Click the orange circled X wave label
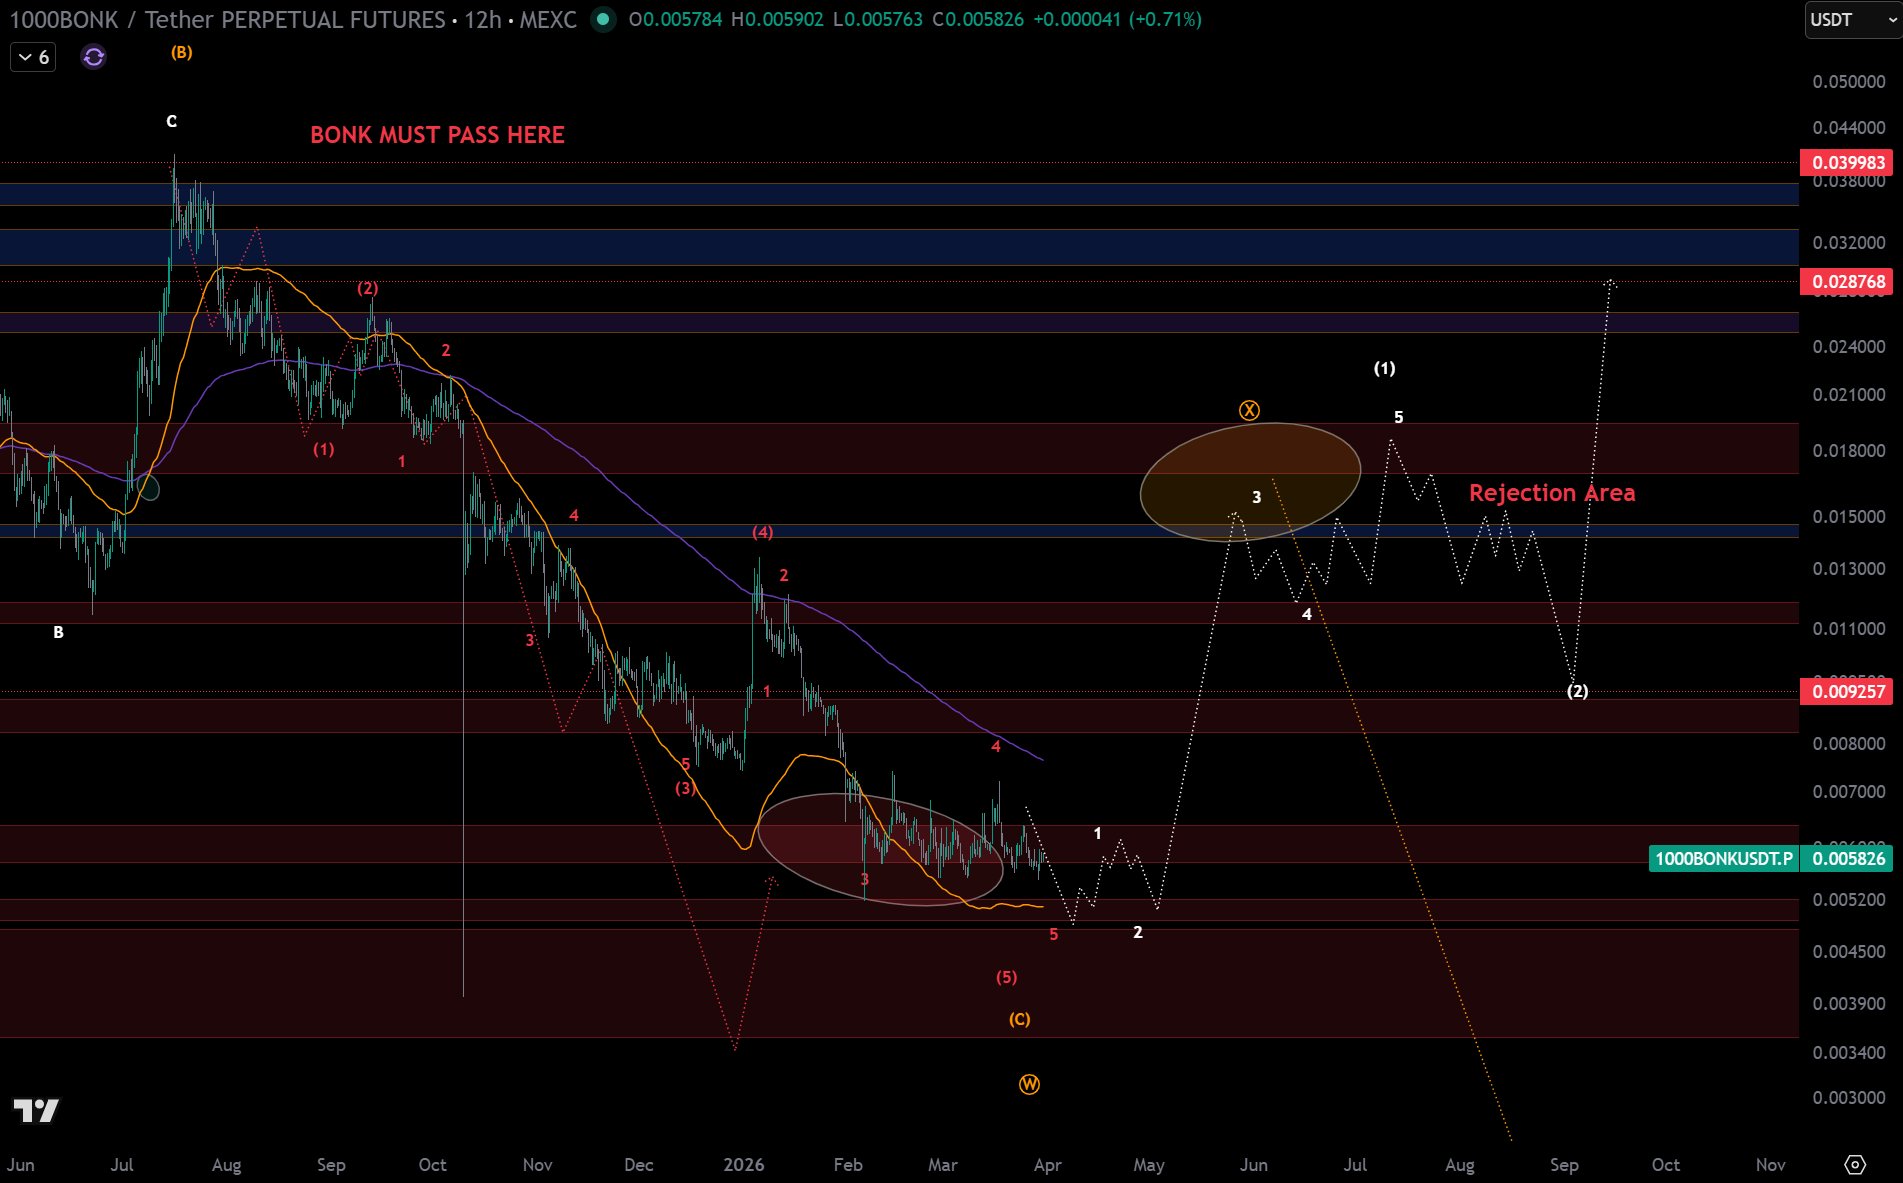This screenshot has width=1903, height=1183. pos(1249,410)
